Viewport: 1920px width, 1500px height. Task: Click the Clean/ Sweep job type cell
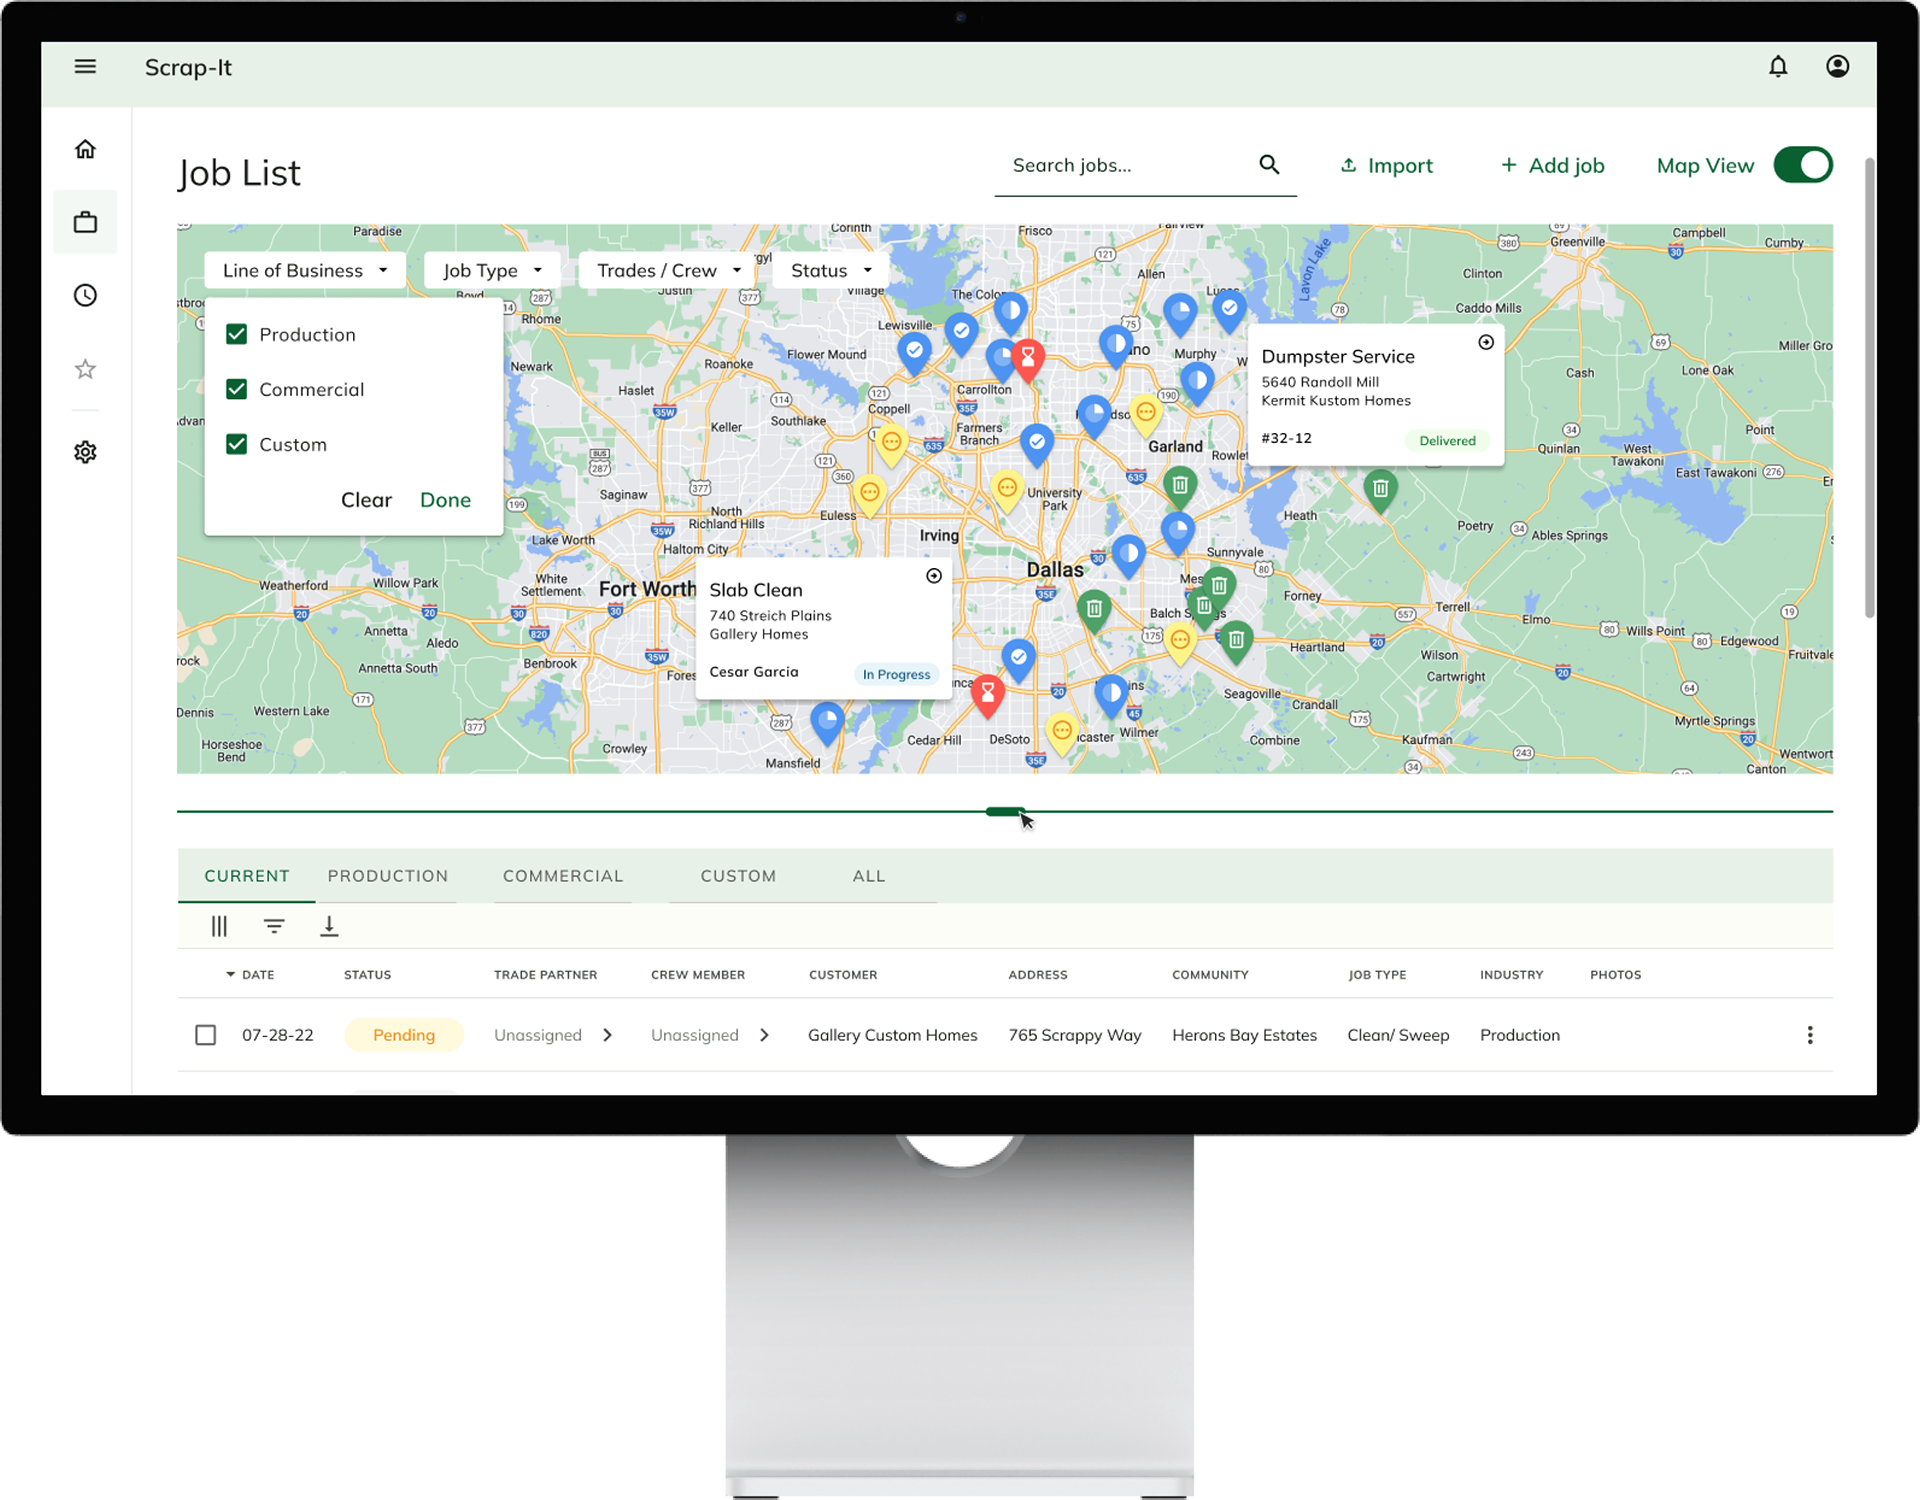[1398, 1035]
